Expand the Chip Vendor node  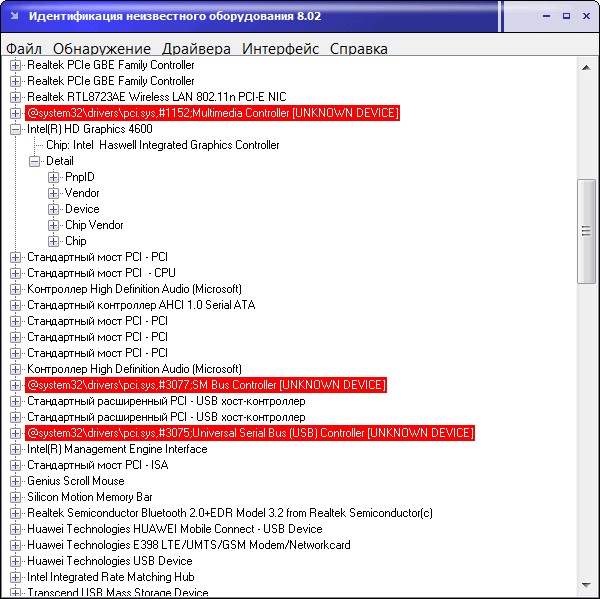(54, 225)
